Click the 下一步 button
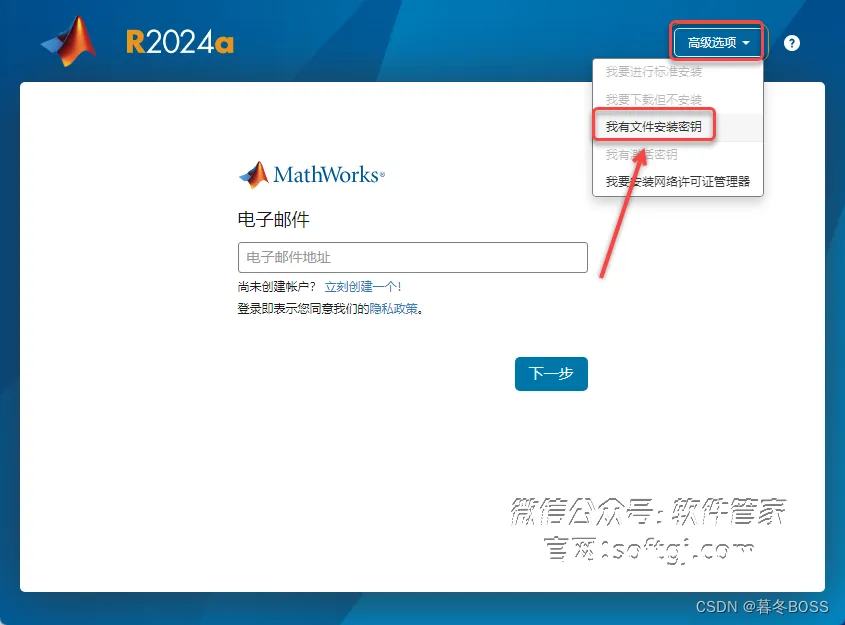845x625 pixels. [551, 373]
